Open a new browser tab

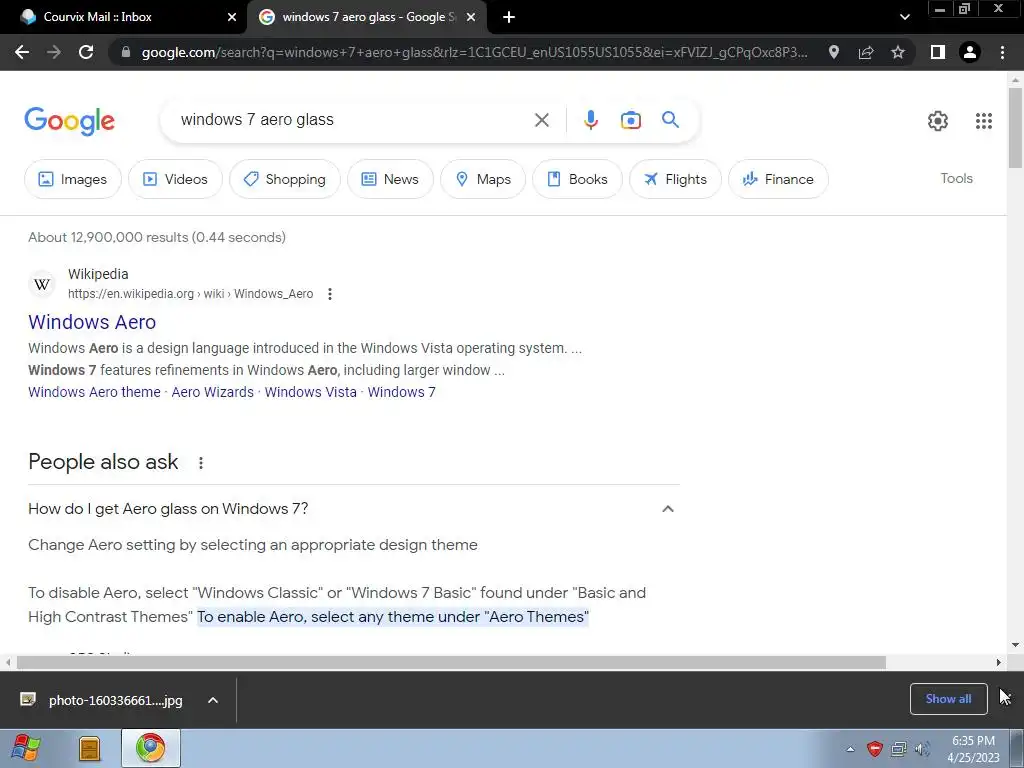[509, 17]
